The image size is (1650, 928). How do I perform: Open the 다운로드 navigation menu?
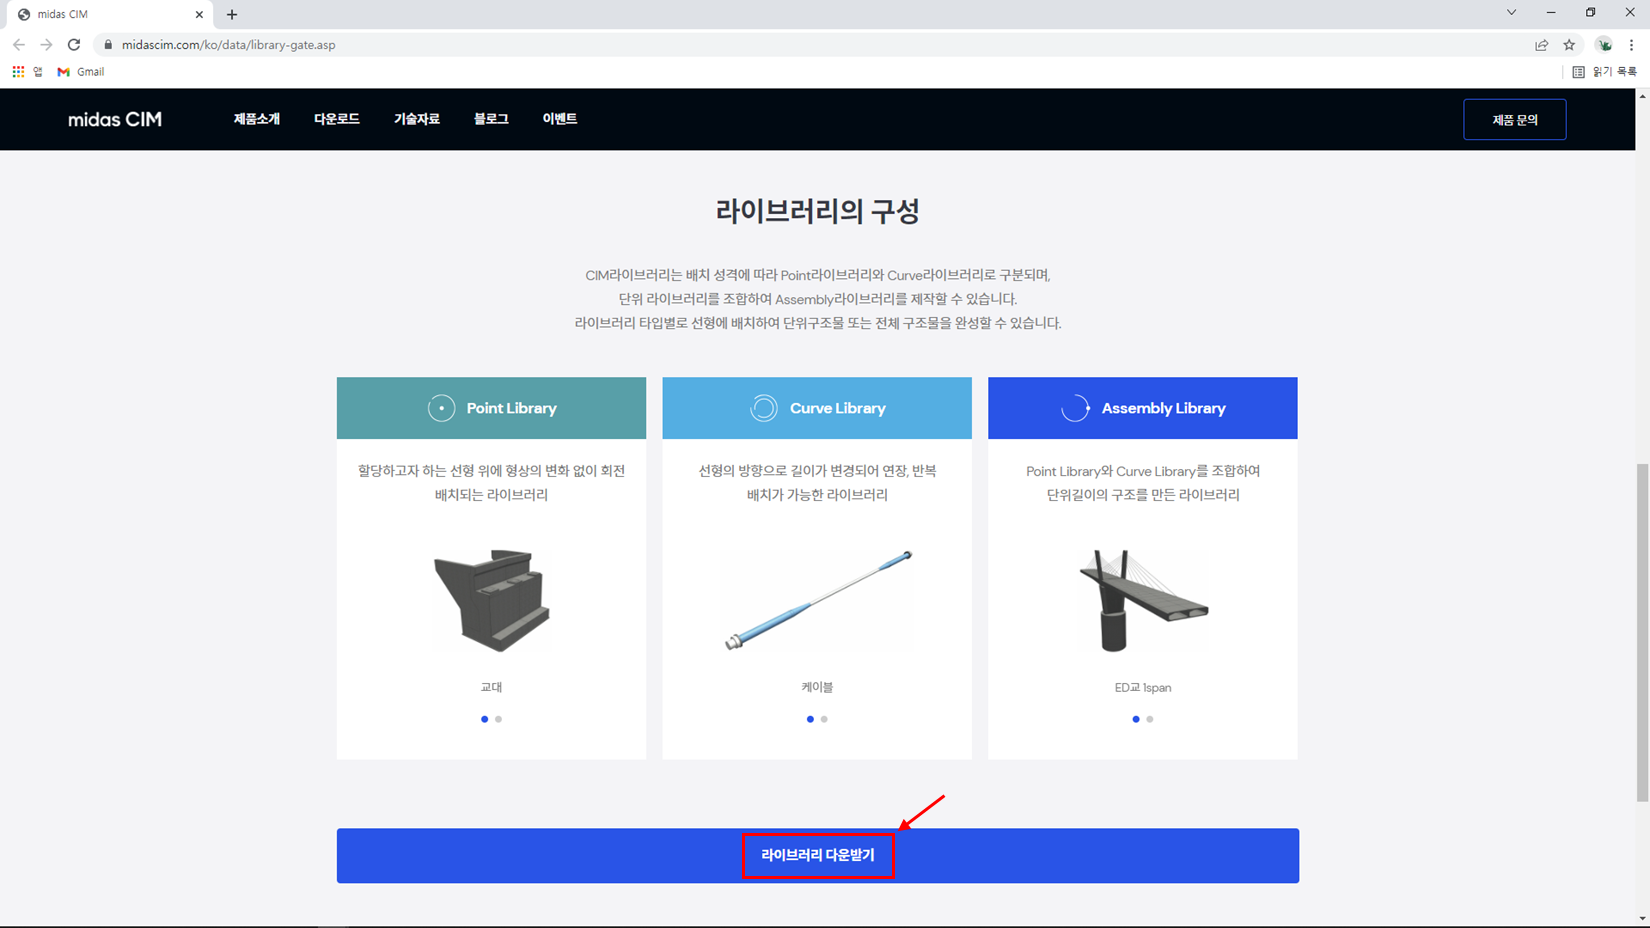(337, 119)
